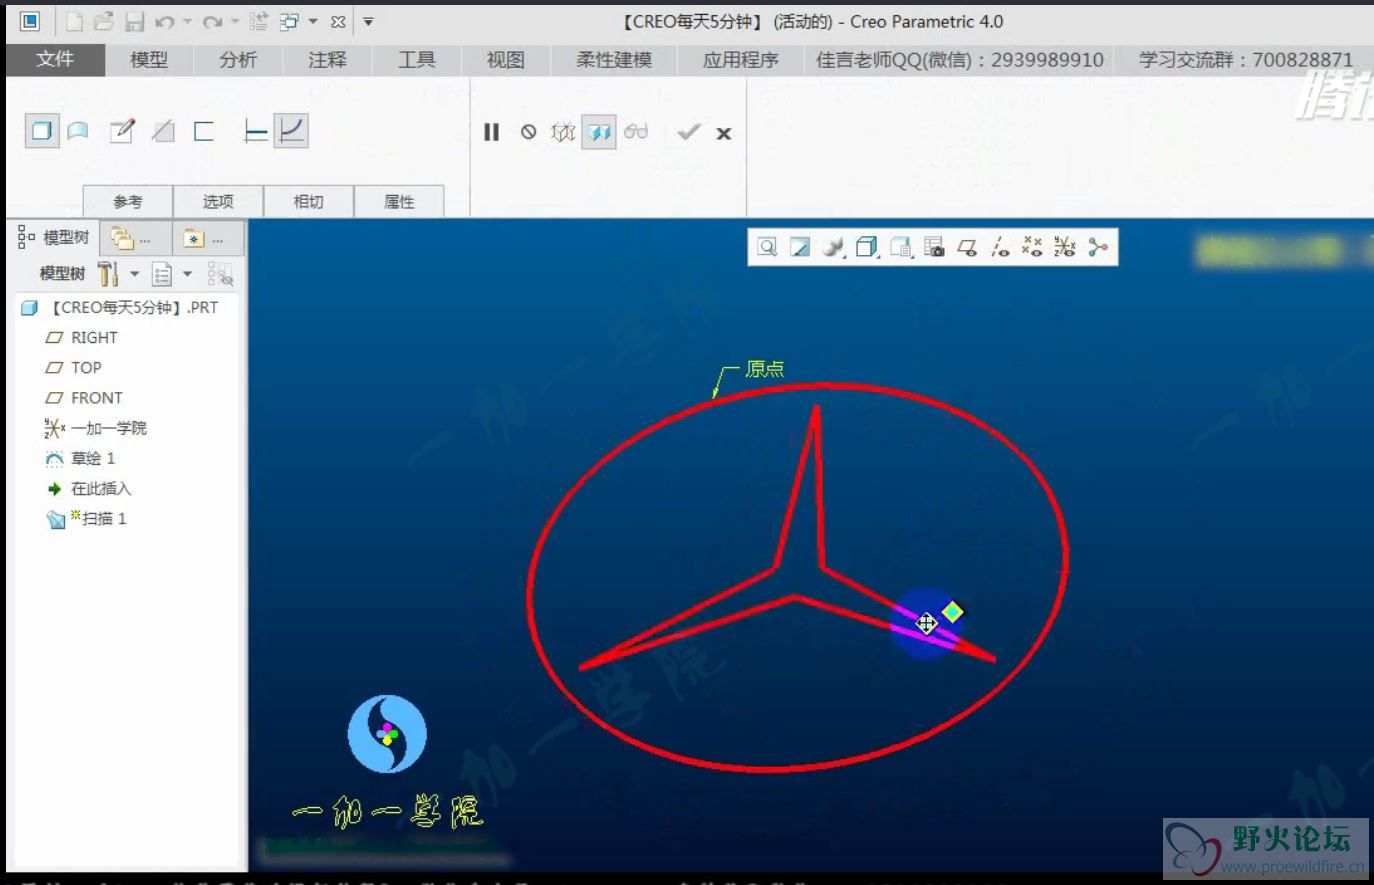Expand the Windows switcher dropdown arrow
Viewport: 1374px width, 885px height.
313,21
